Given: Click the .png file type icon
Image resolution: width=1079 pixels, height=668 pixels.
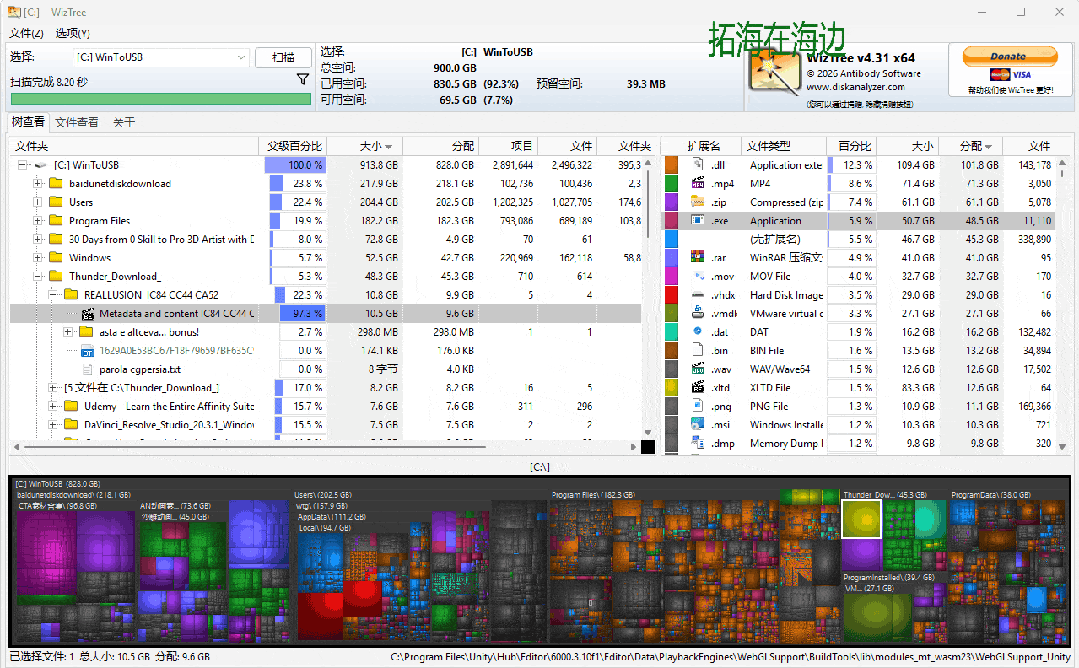Looking at the screenshot, I should 698,406.
